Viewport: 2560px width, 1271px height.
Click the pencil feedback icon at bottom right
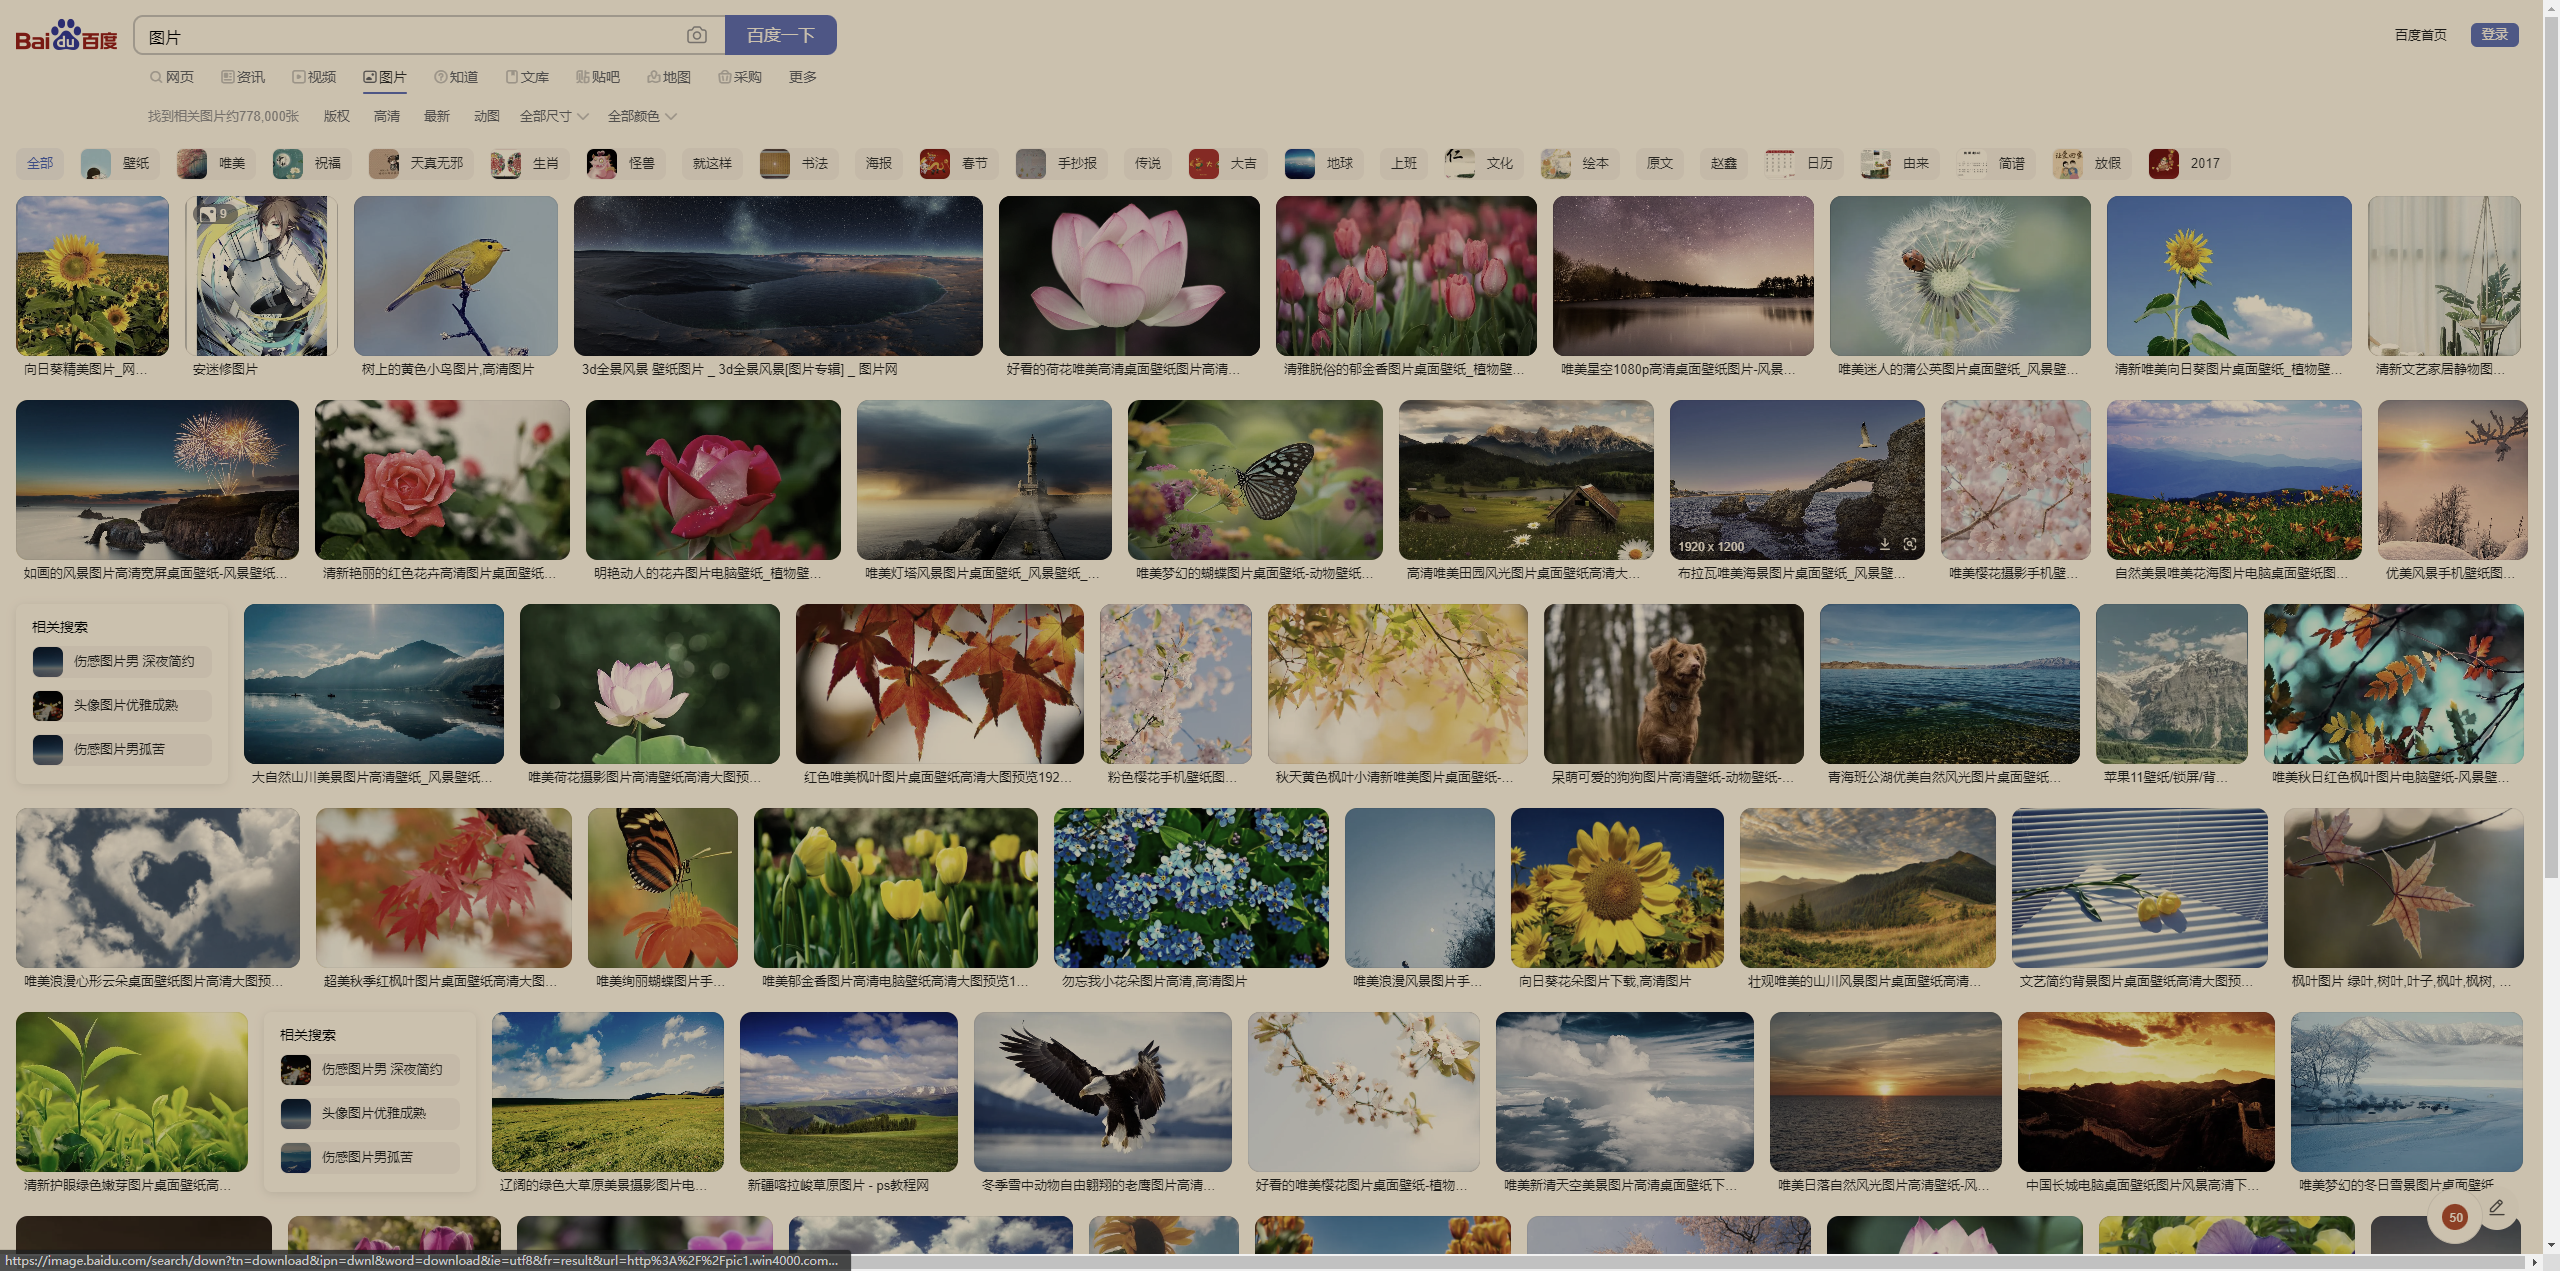point(2496,1208)
